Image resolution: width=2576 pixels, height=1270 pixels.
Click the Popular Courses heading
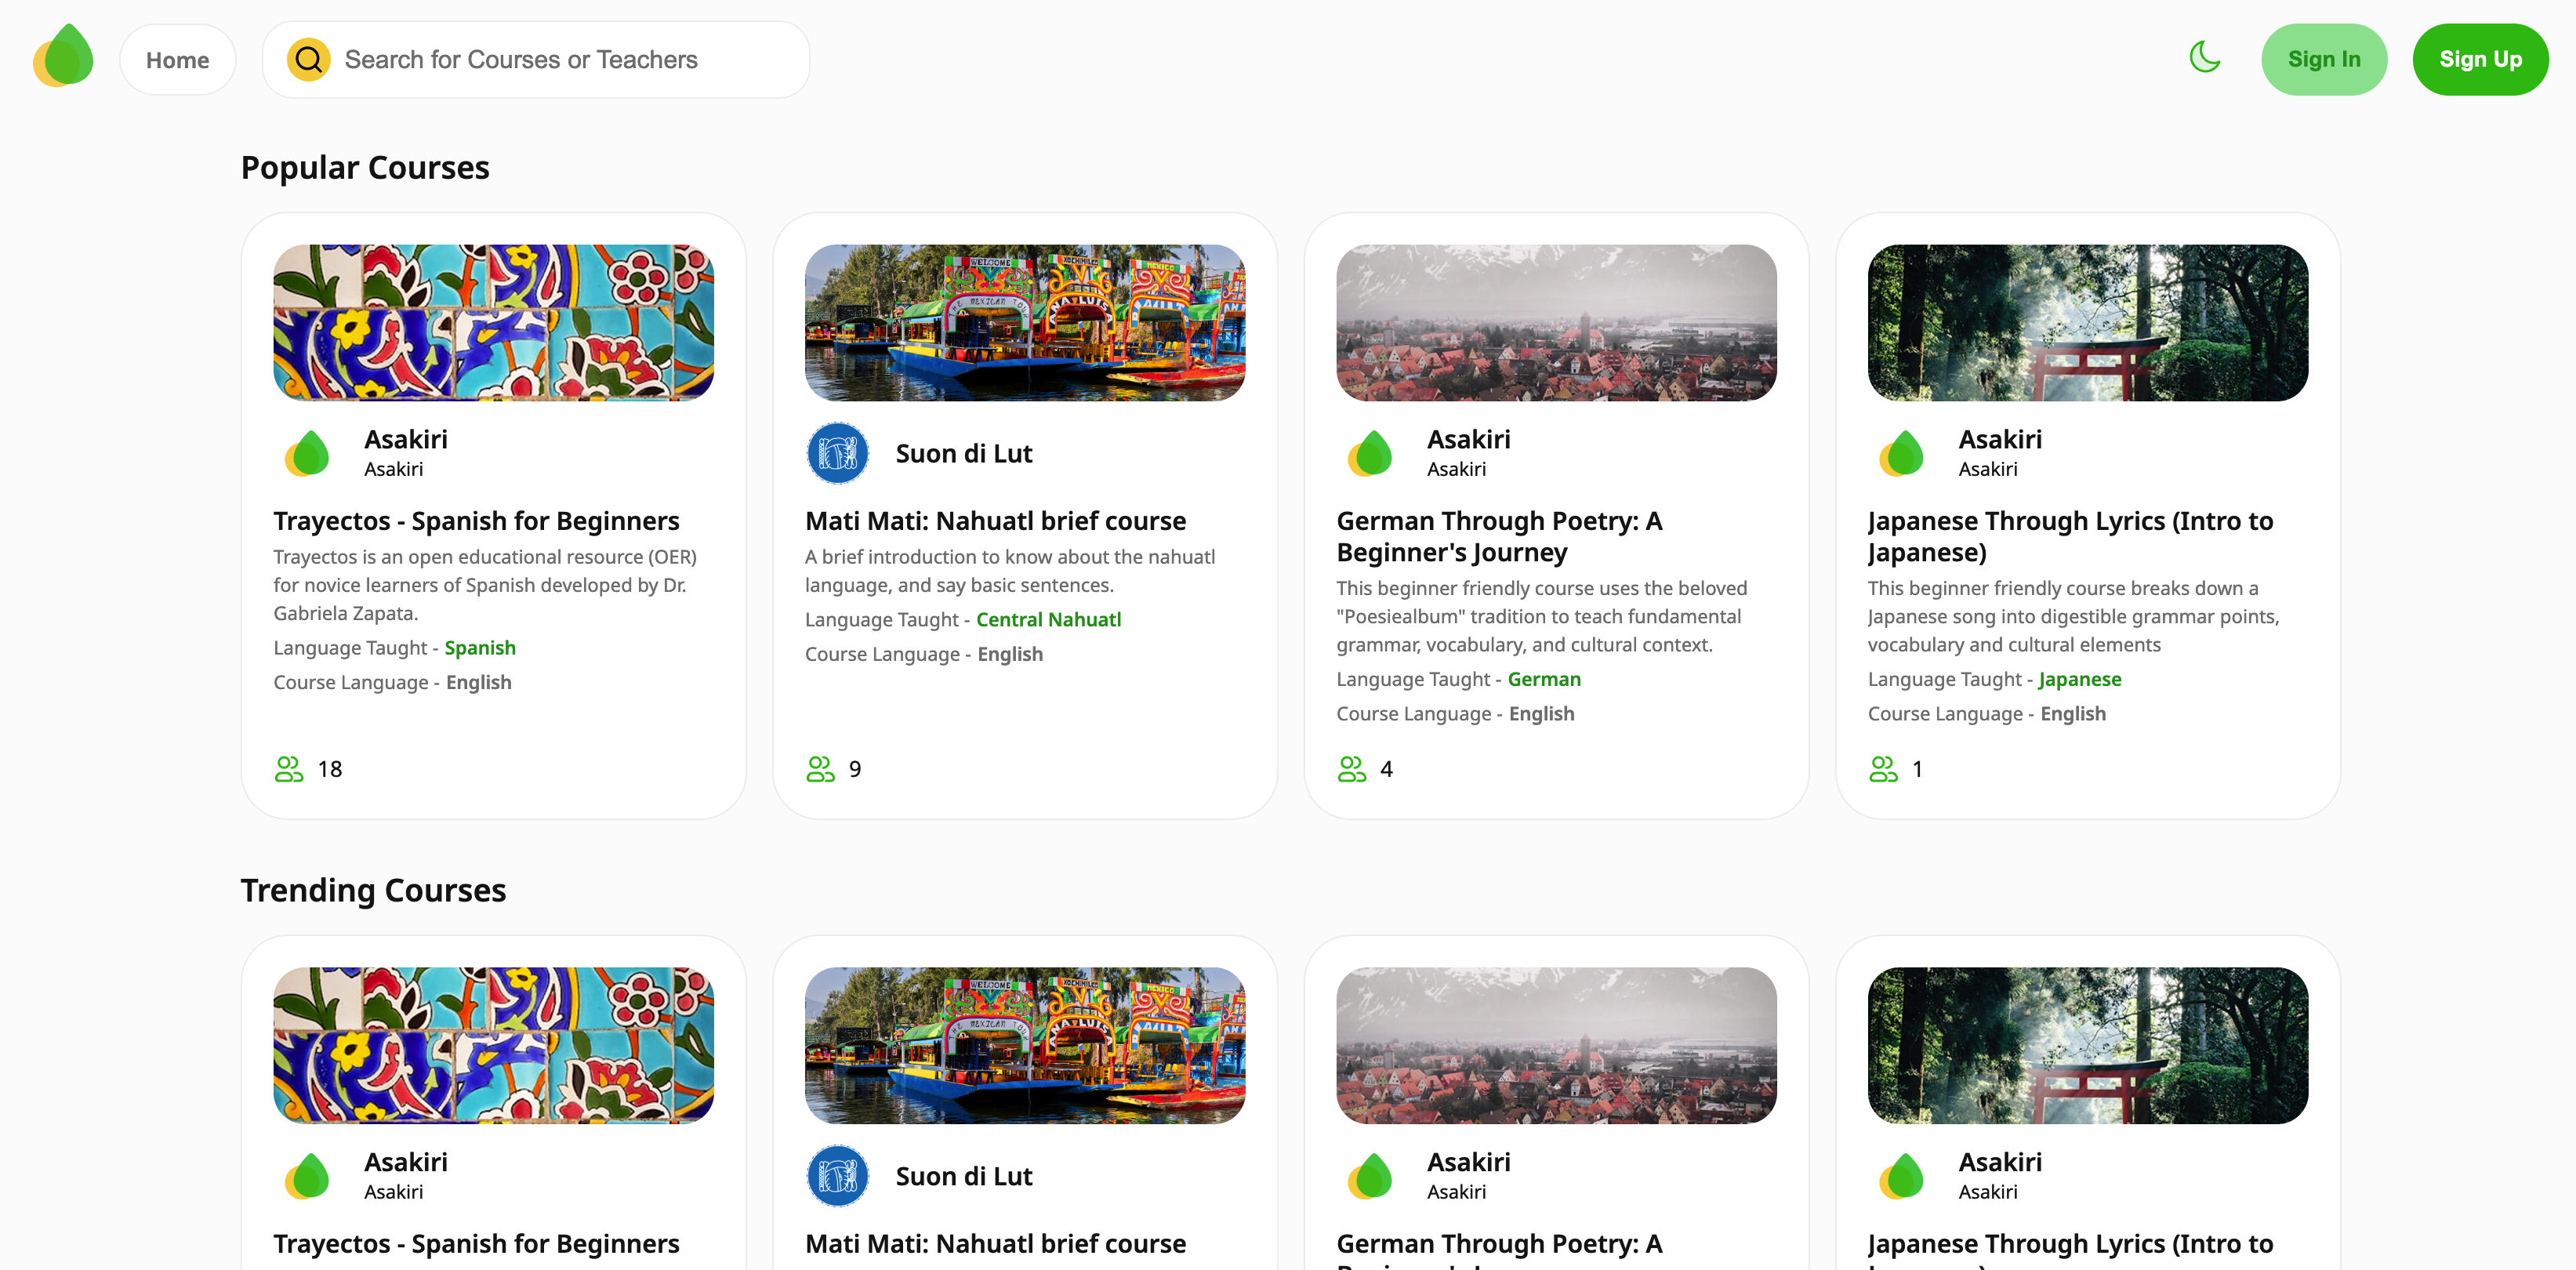point(365,168)
